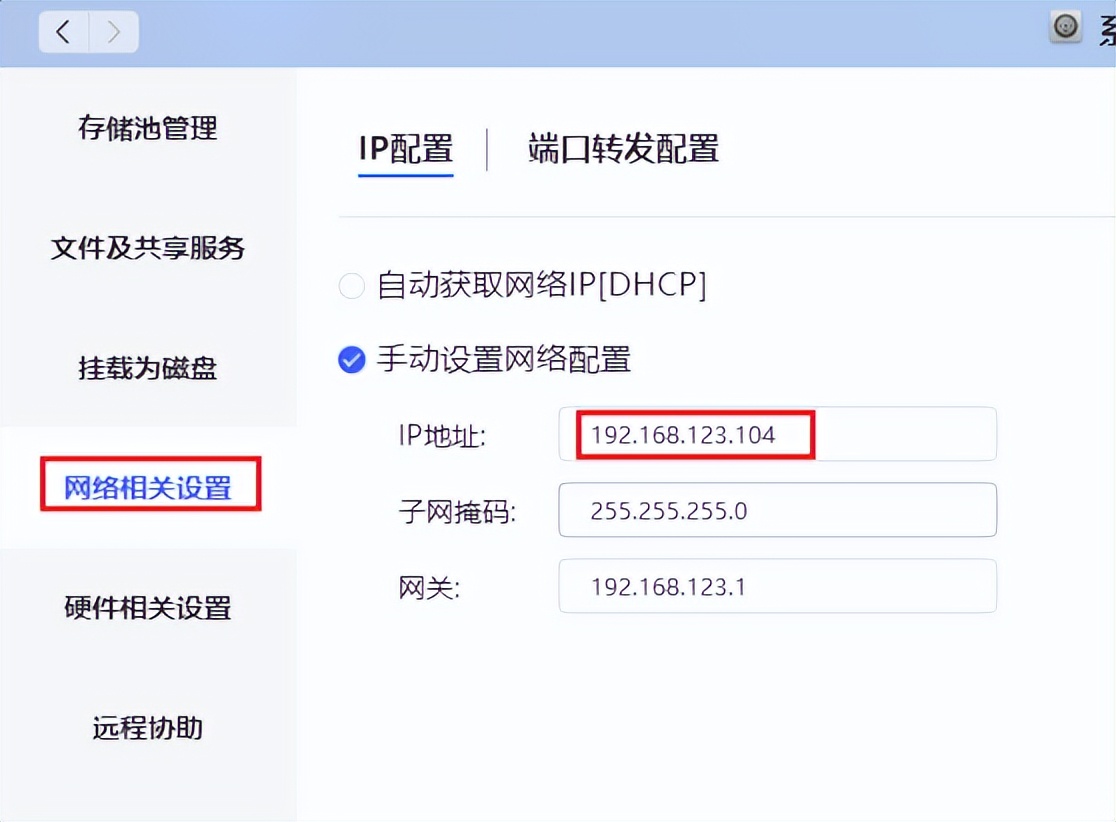Click the 网关 input field

(777, 586)
